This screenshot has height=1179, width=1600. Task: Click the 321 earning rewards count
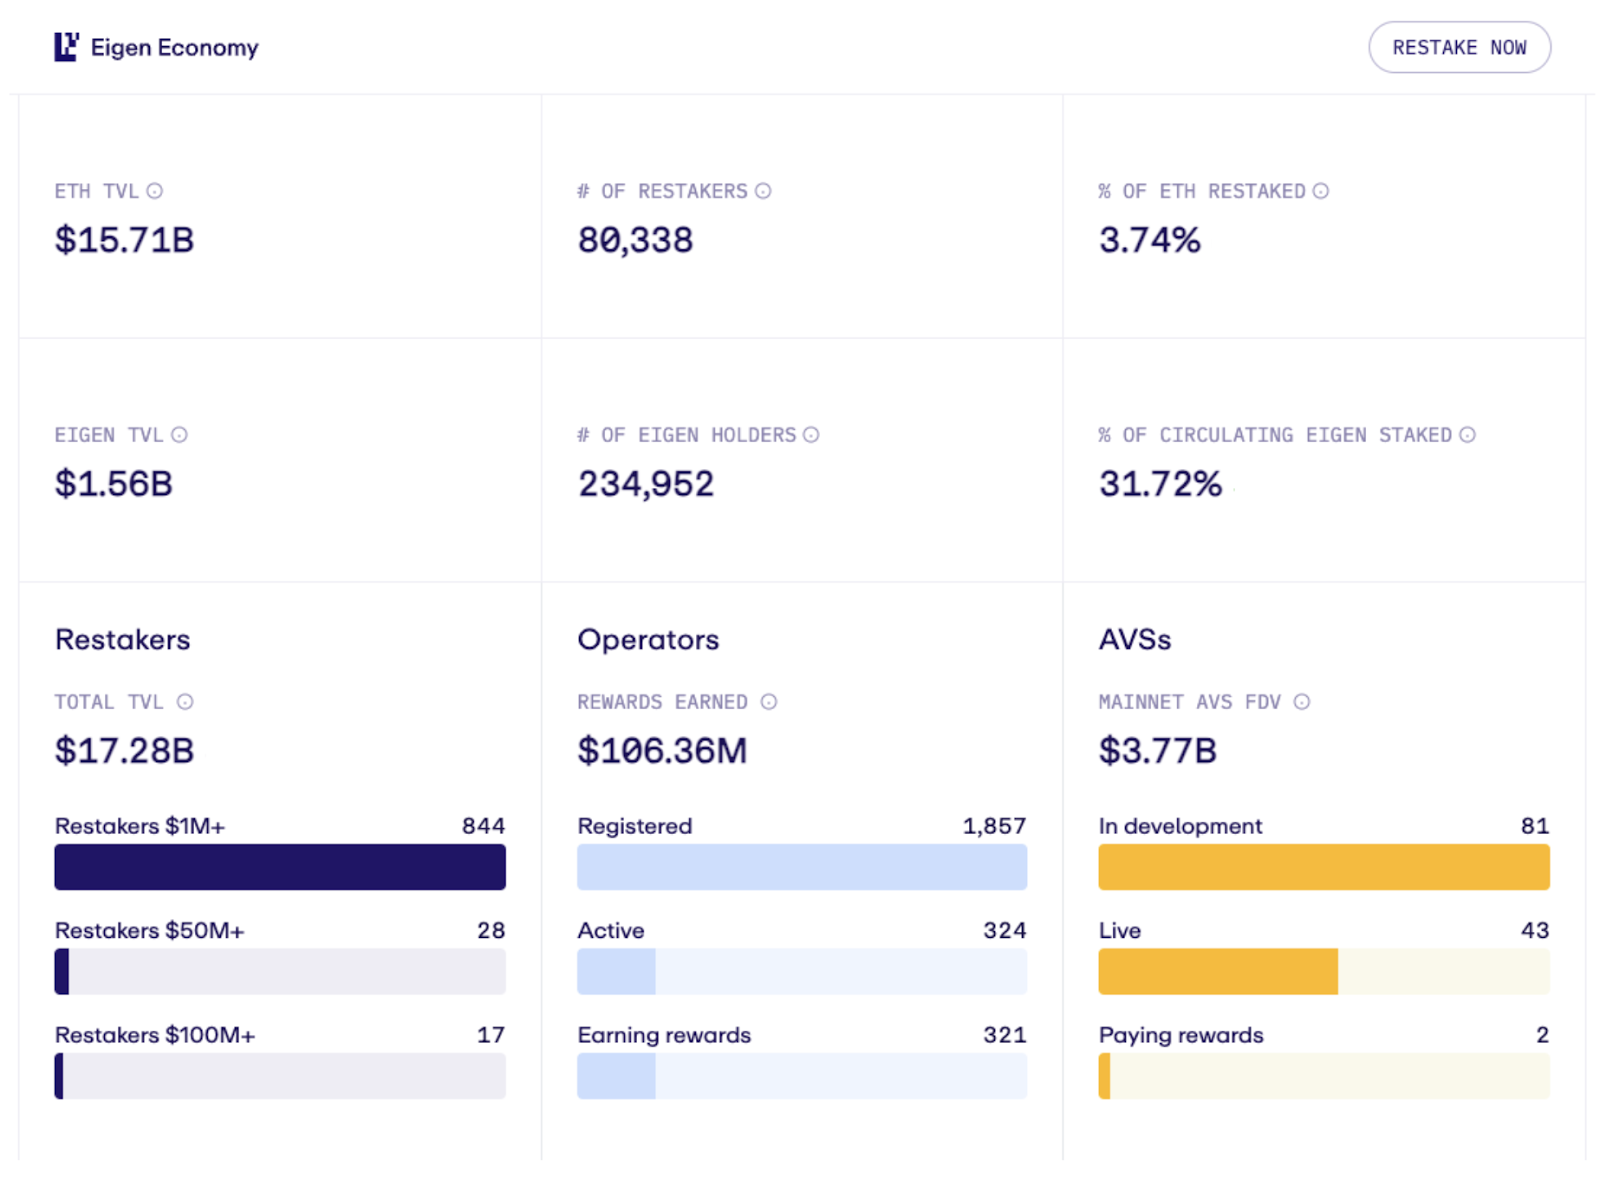point(1005,1035)
